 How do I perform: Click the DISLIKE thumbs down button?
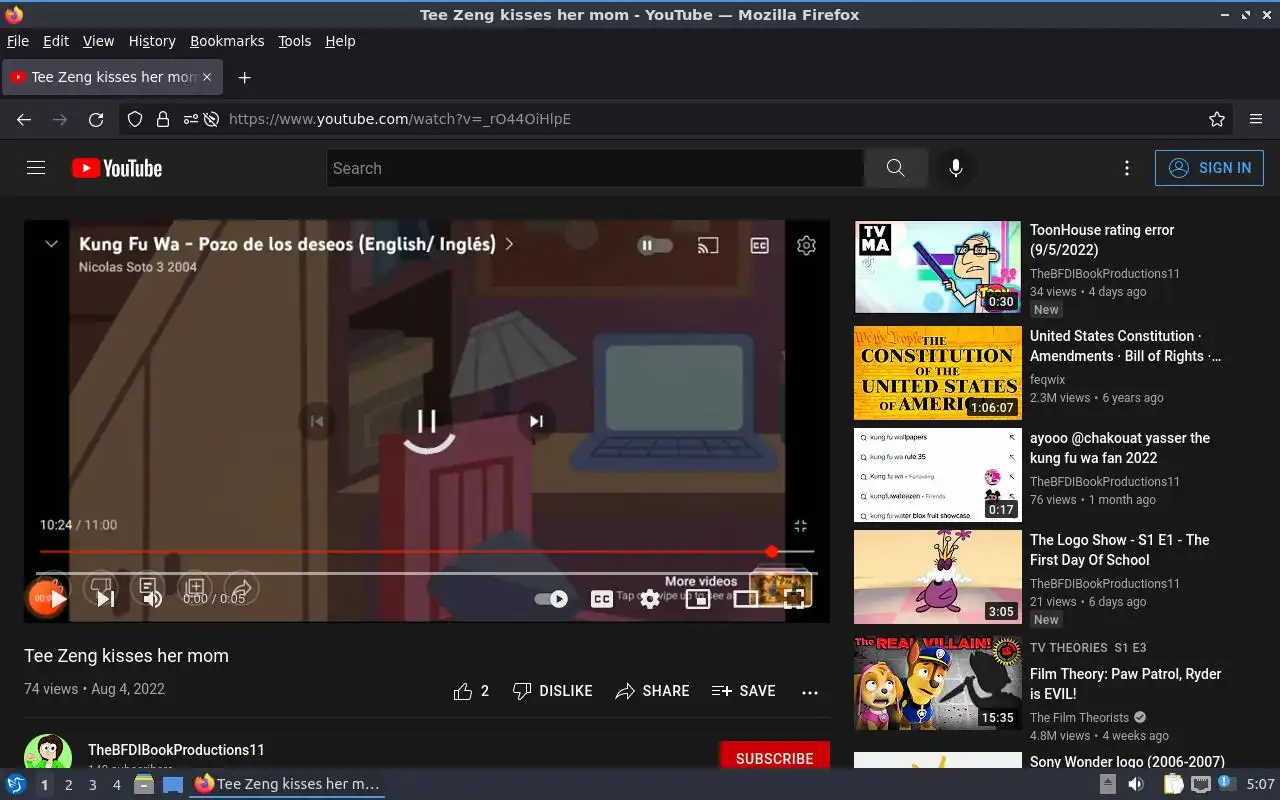552,691
